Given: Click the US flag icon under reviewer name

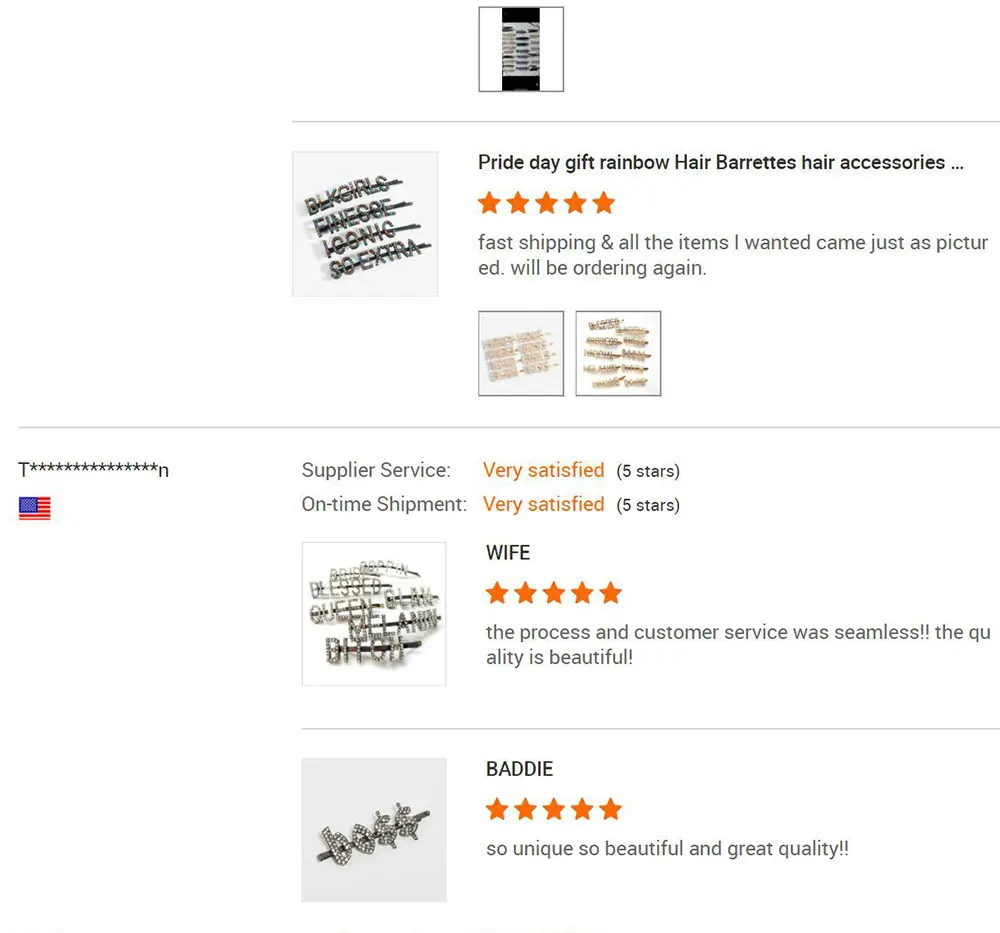Looking at the screenshot, I should click(x=34, y=508).
